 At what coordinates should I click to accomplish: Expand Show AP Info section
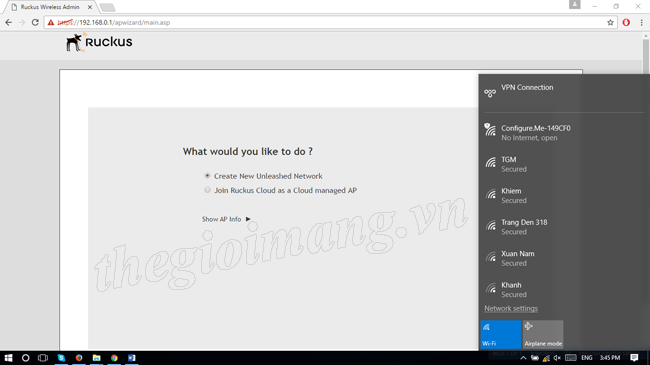point(226,219)
